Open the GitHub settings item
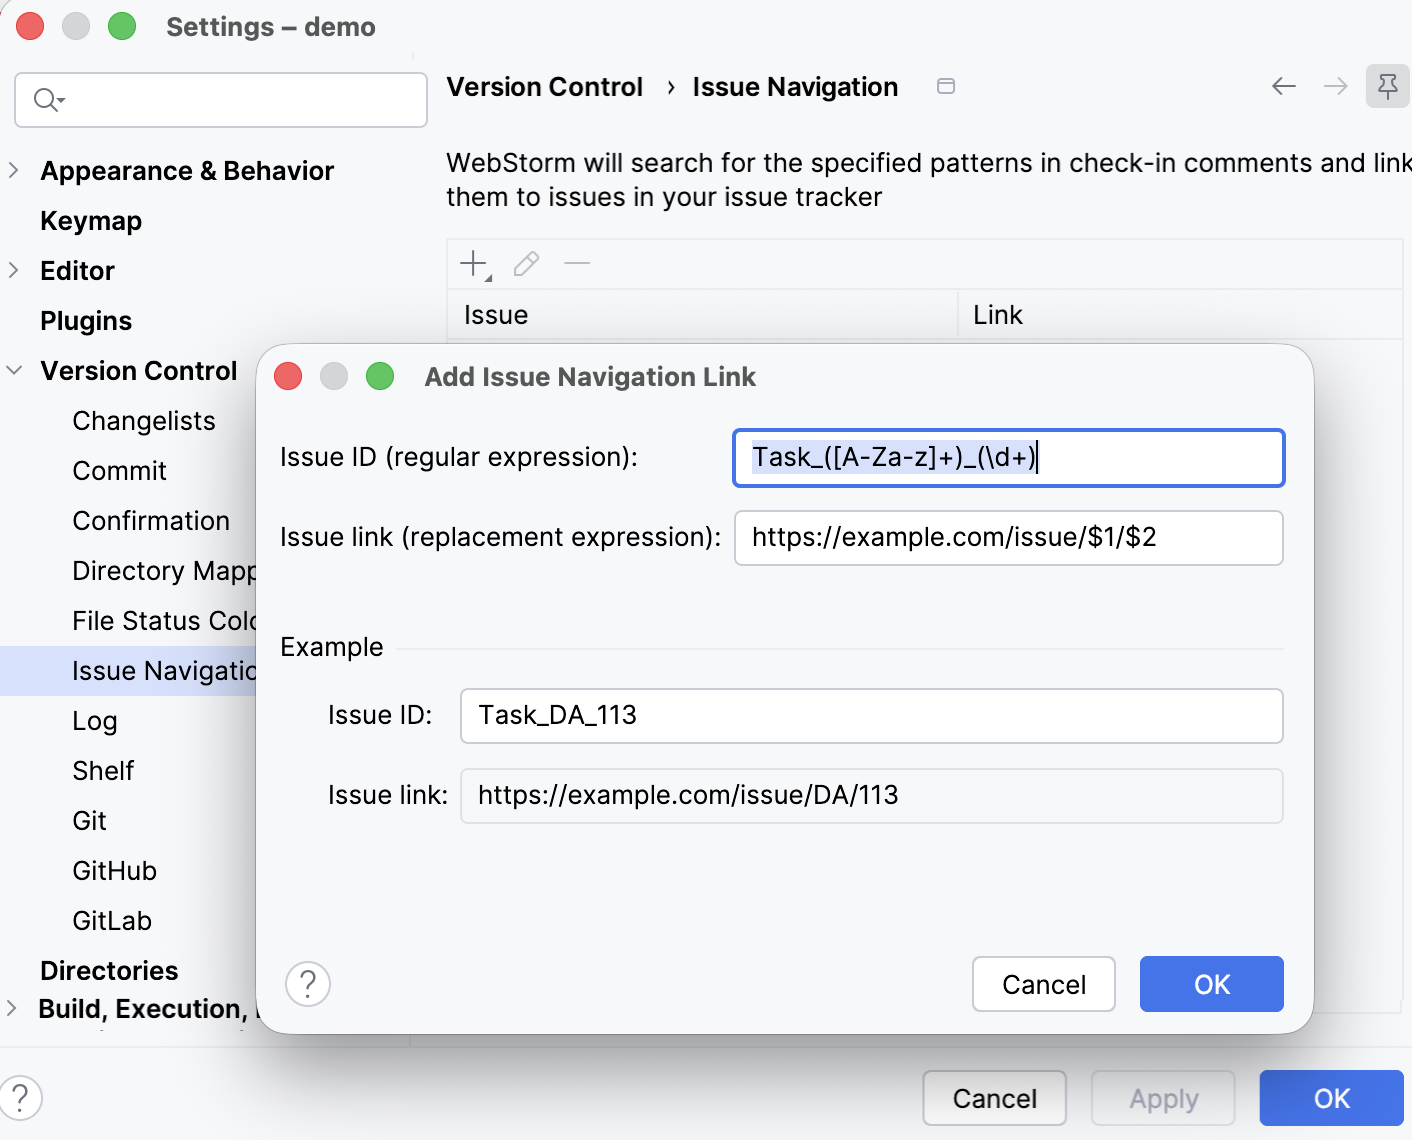This screenshot has width=1412, height=1140. [115, 871]
